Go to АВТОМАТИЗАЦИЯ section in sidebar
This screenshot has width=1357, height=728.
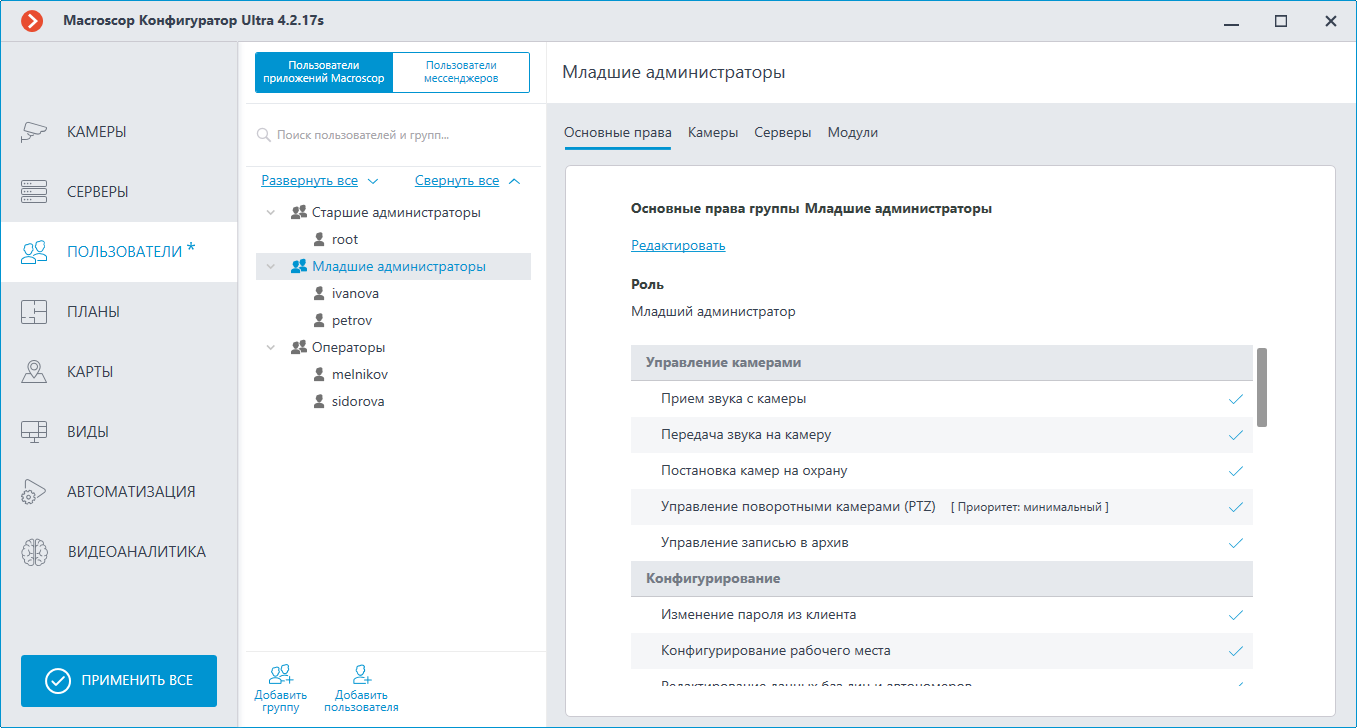click(x=119, y=491)
